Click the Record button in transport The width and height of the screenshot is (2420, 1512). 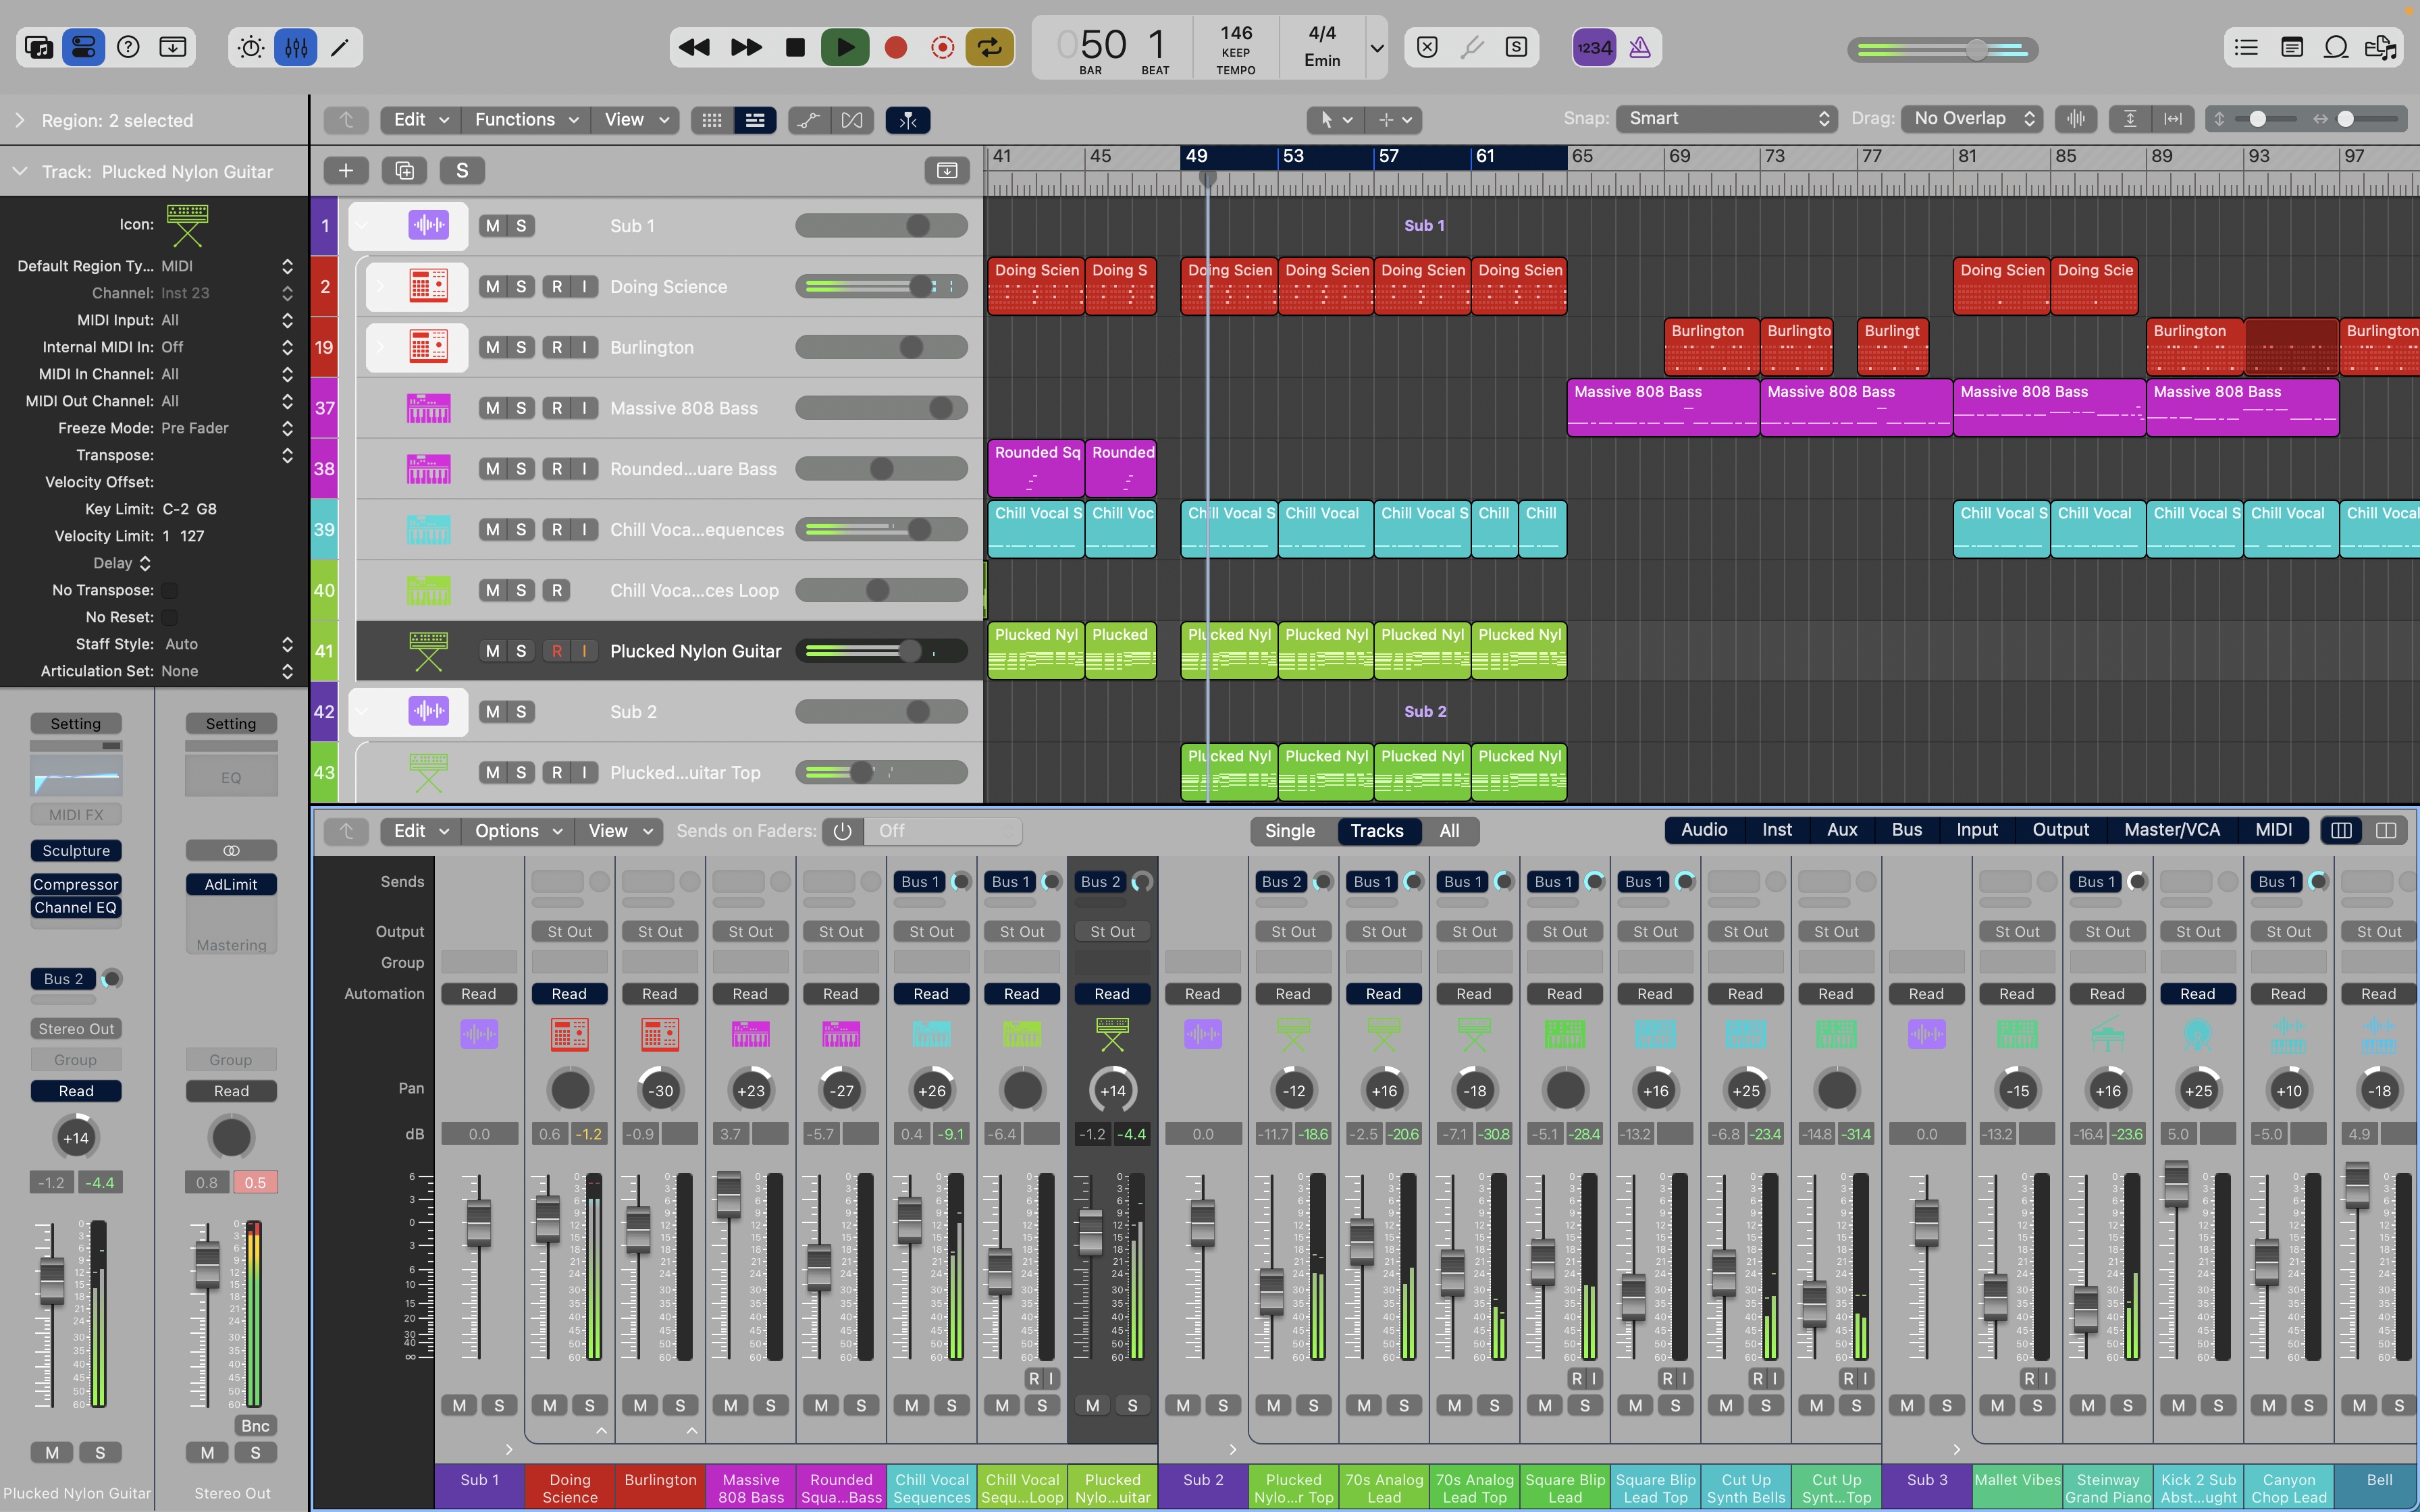895,47
